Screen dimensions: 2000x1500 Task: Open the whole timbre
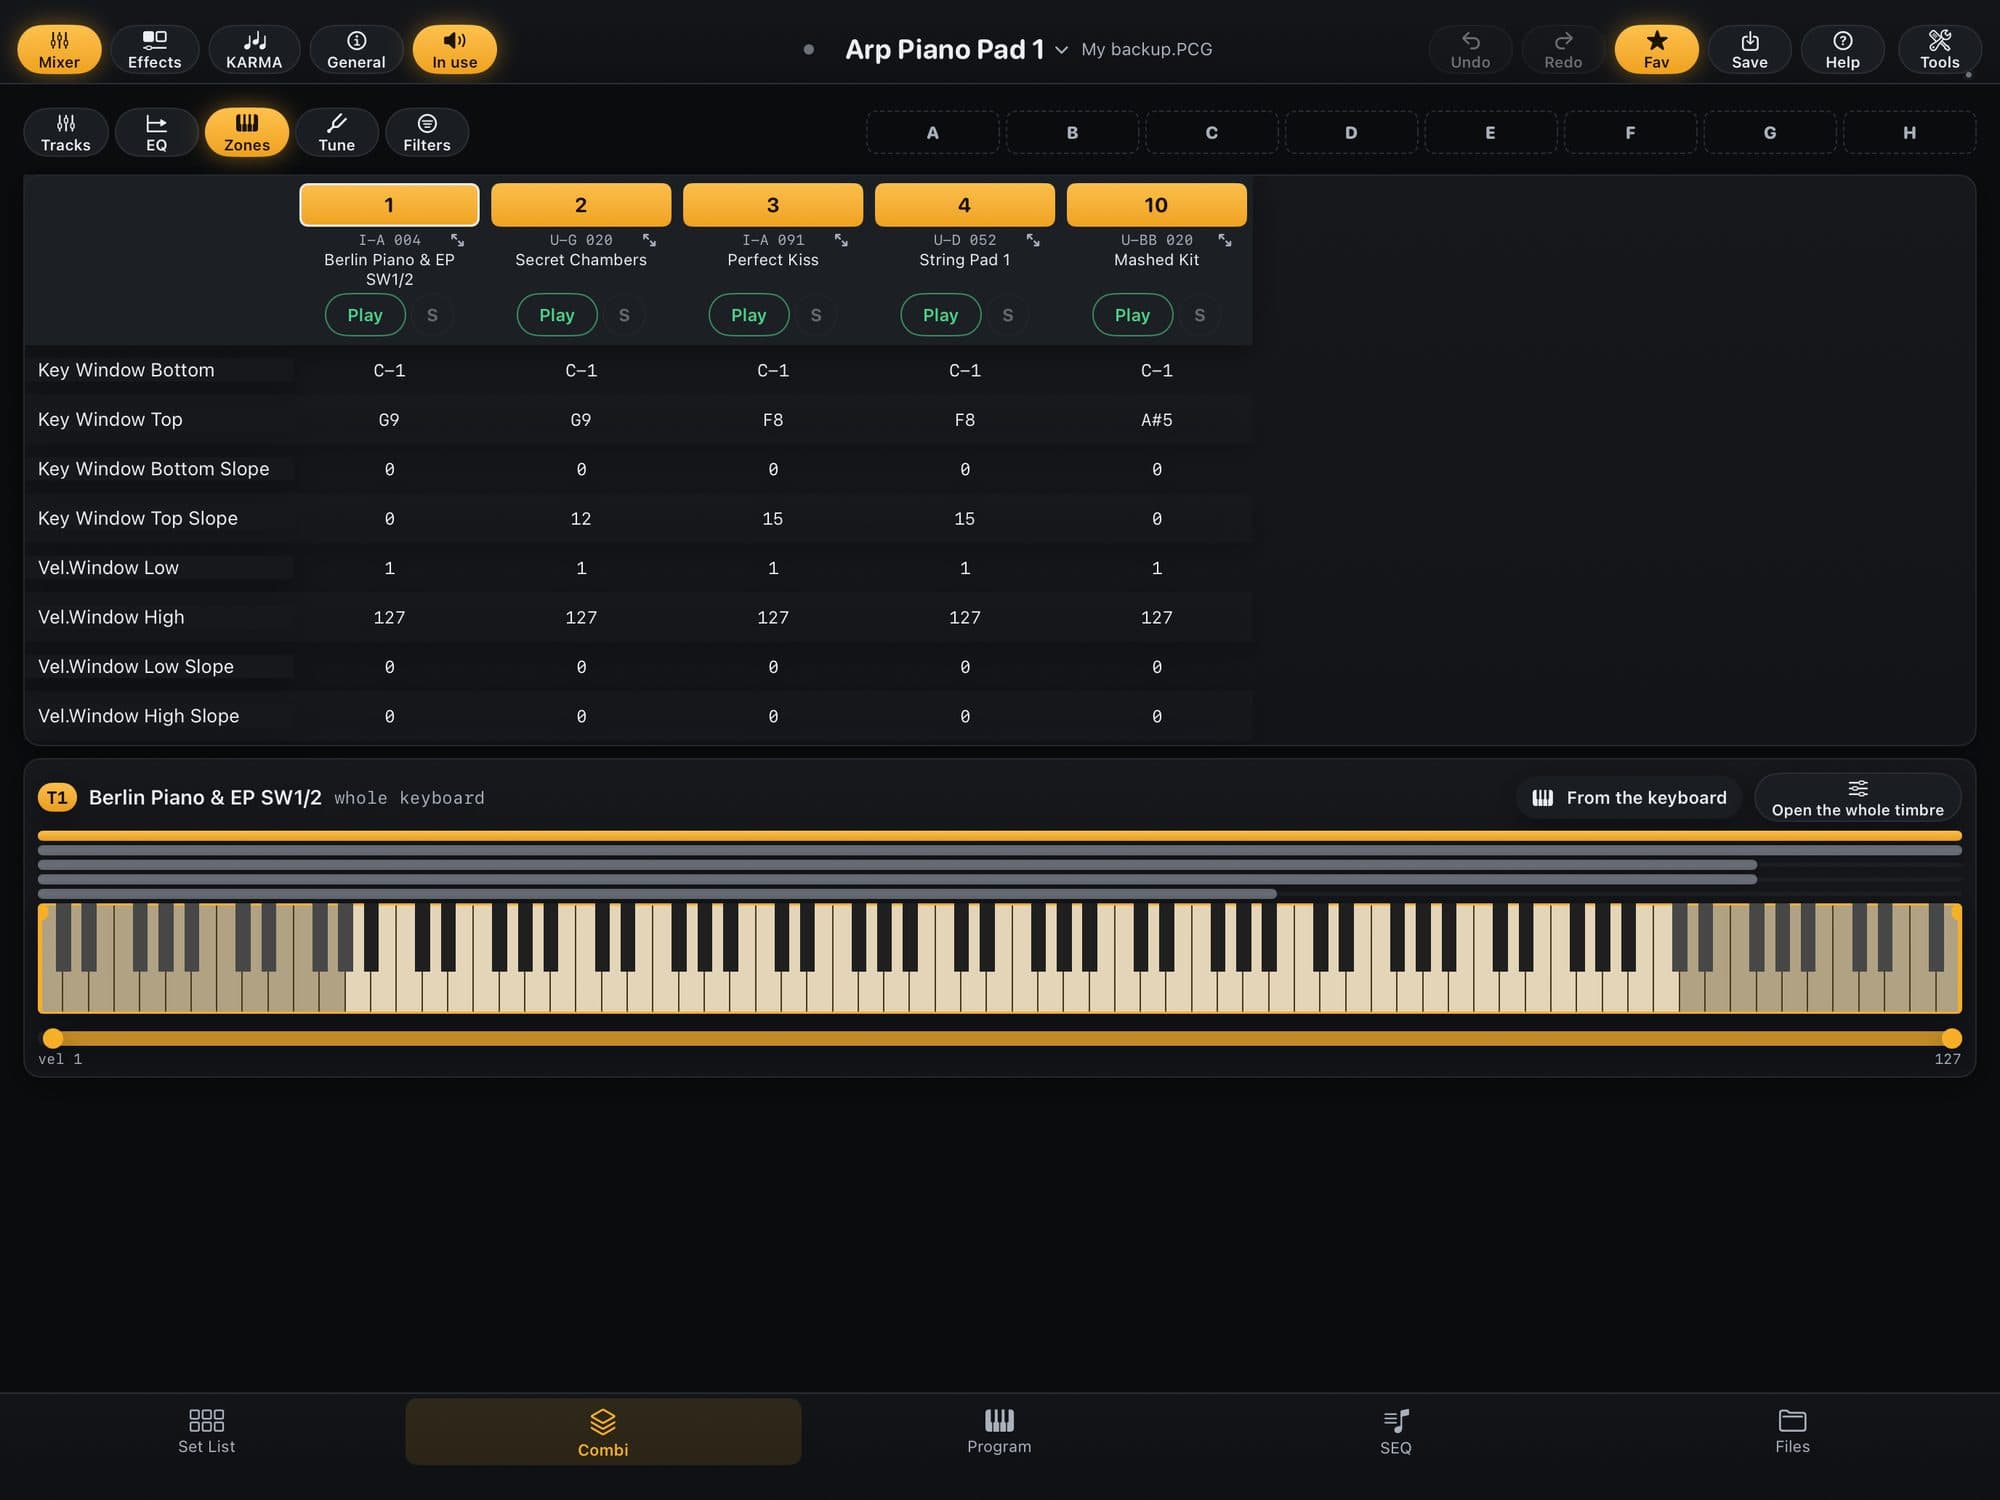pos(1858,798)
